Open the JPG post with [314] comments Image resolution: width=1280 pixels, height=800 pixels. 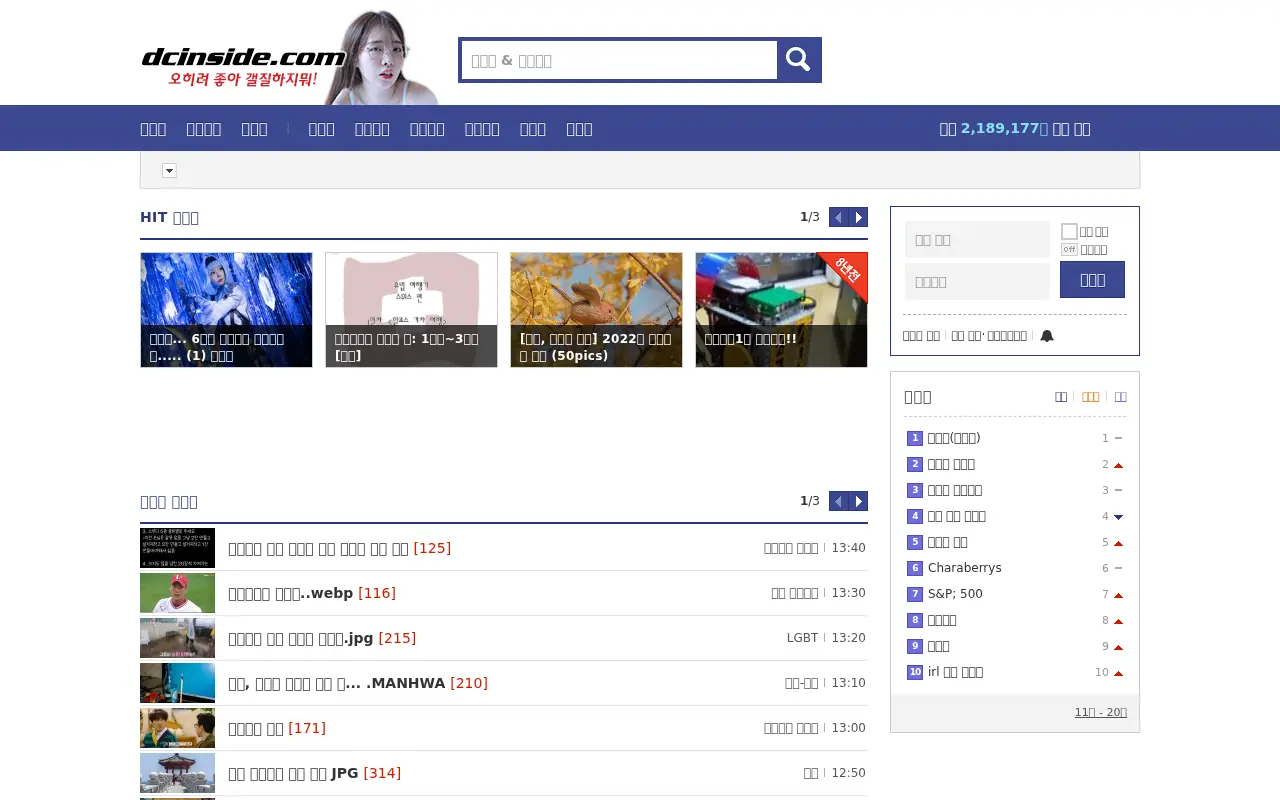click(x=314, y=773)
